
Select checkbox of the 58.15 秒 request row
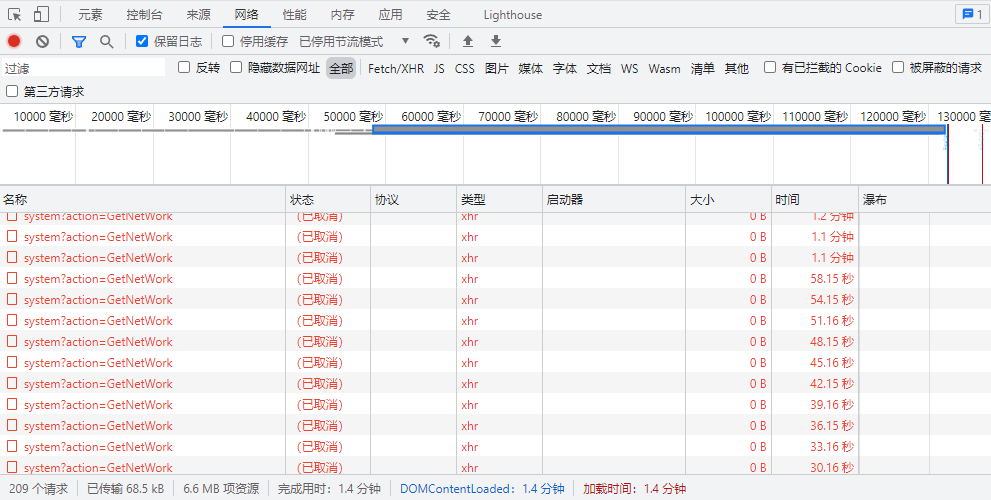coord(12,278)
